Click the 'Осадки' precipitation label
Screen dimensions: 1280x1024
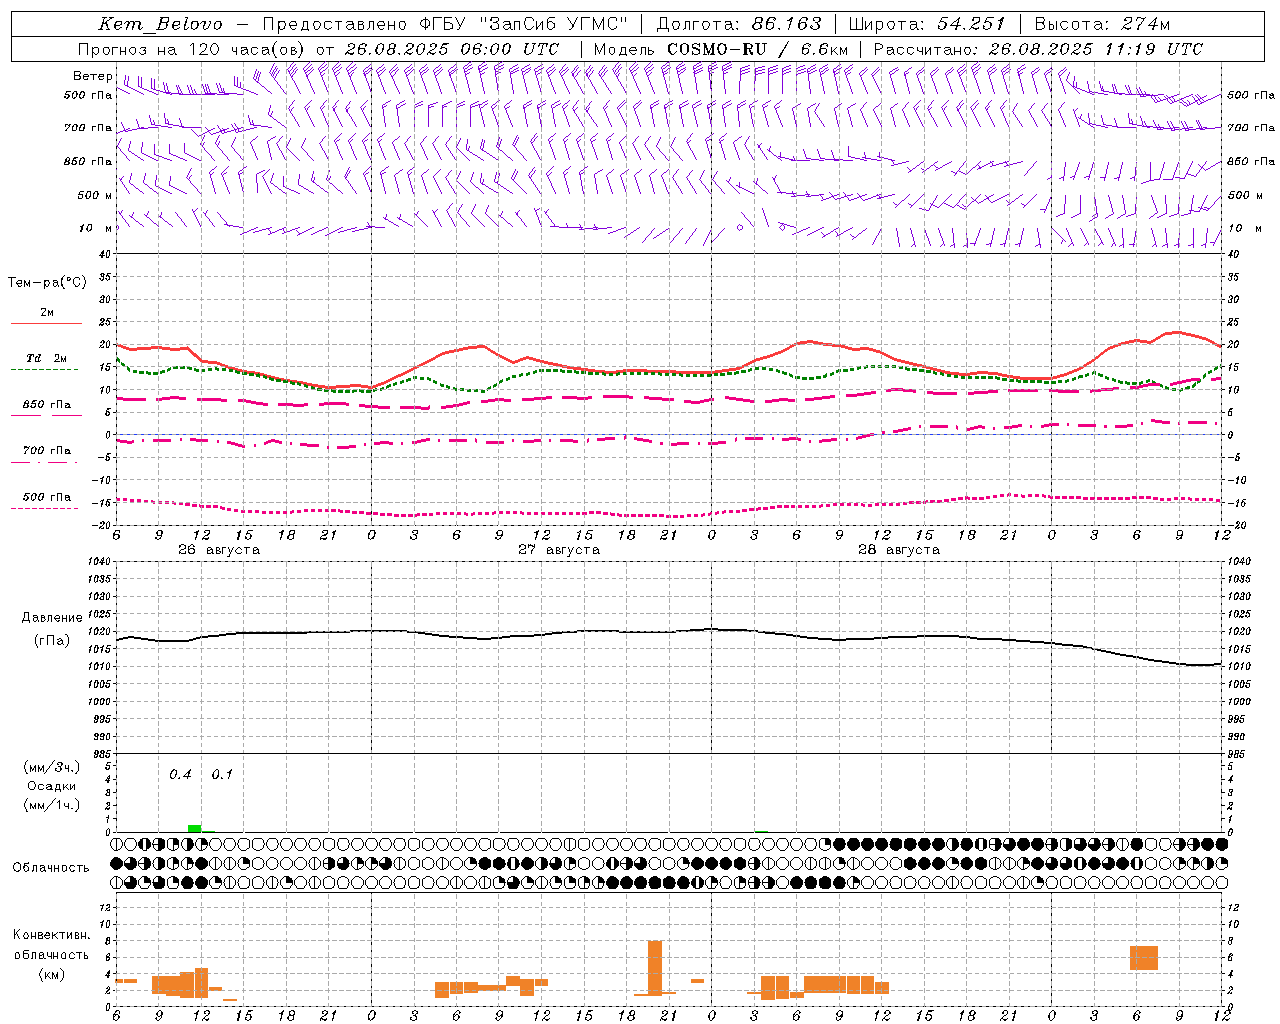pyautogui.click(x=52, y=786)
